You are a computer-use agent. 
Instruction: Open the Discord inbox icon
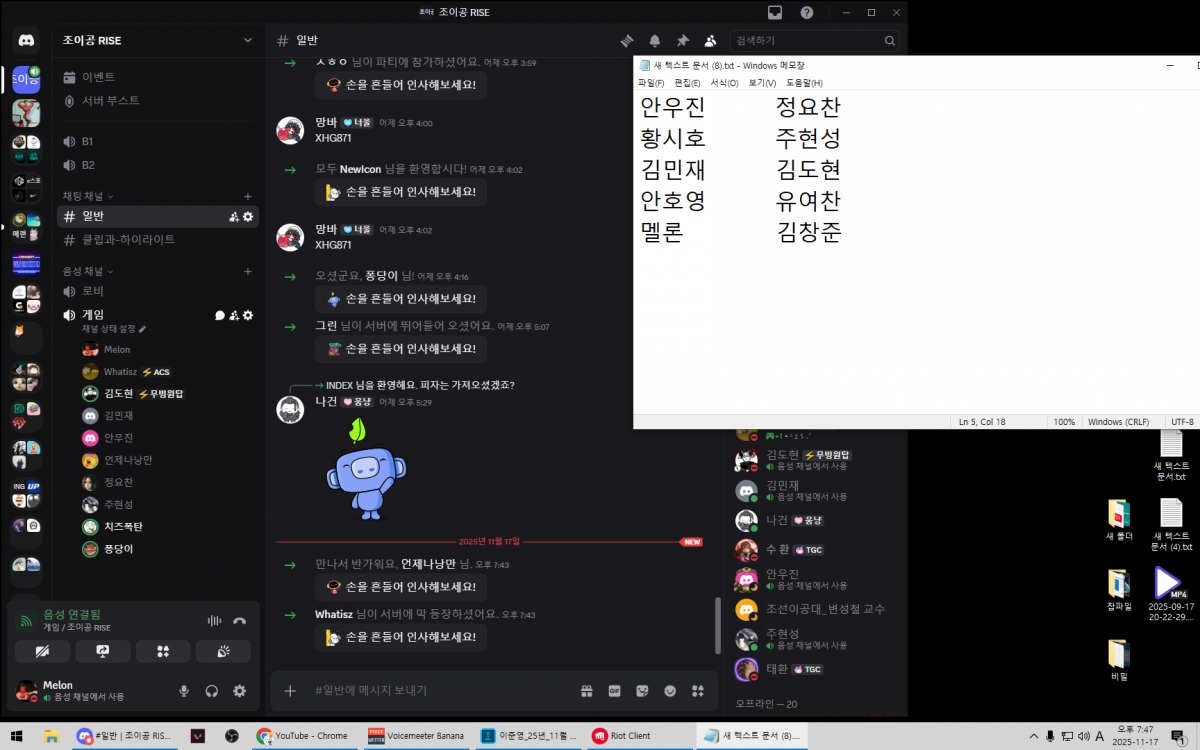click(774, 12)
